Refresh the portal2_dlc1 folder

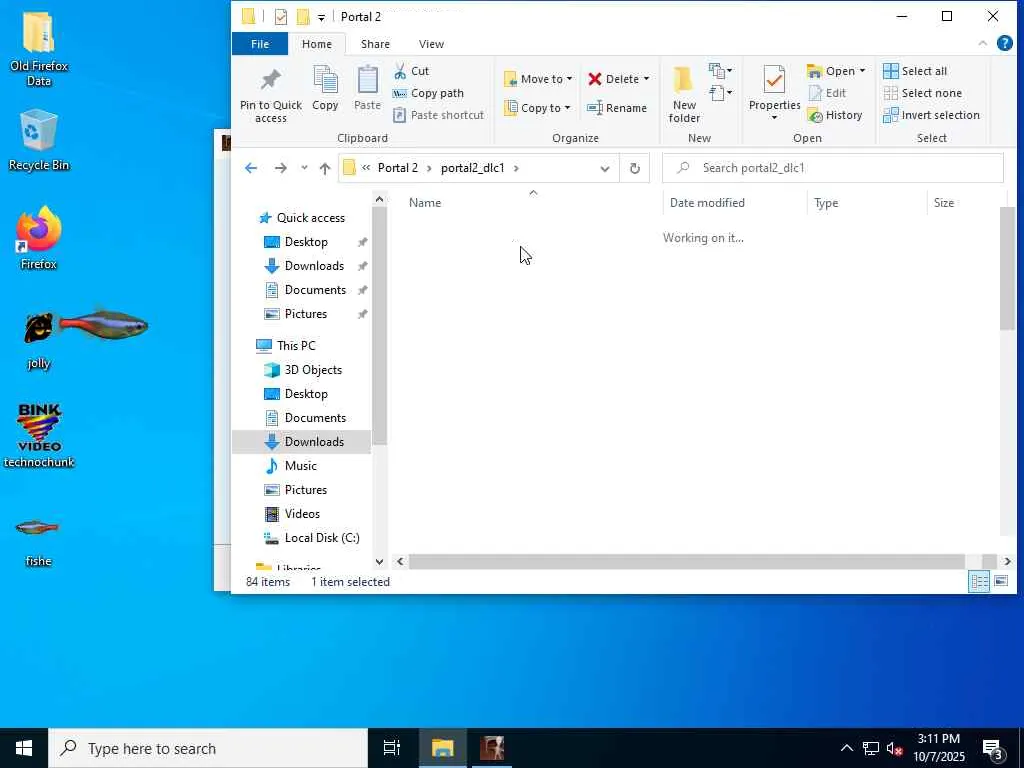pyautogui.click(x=634, y=168)
